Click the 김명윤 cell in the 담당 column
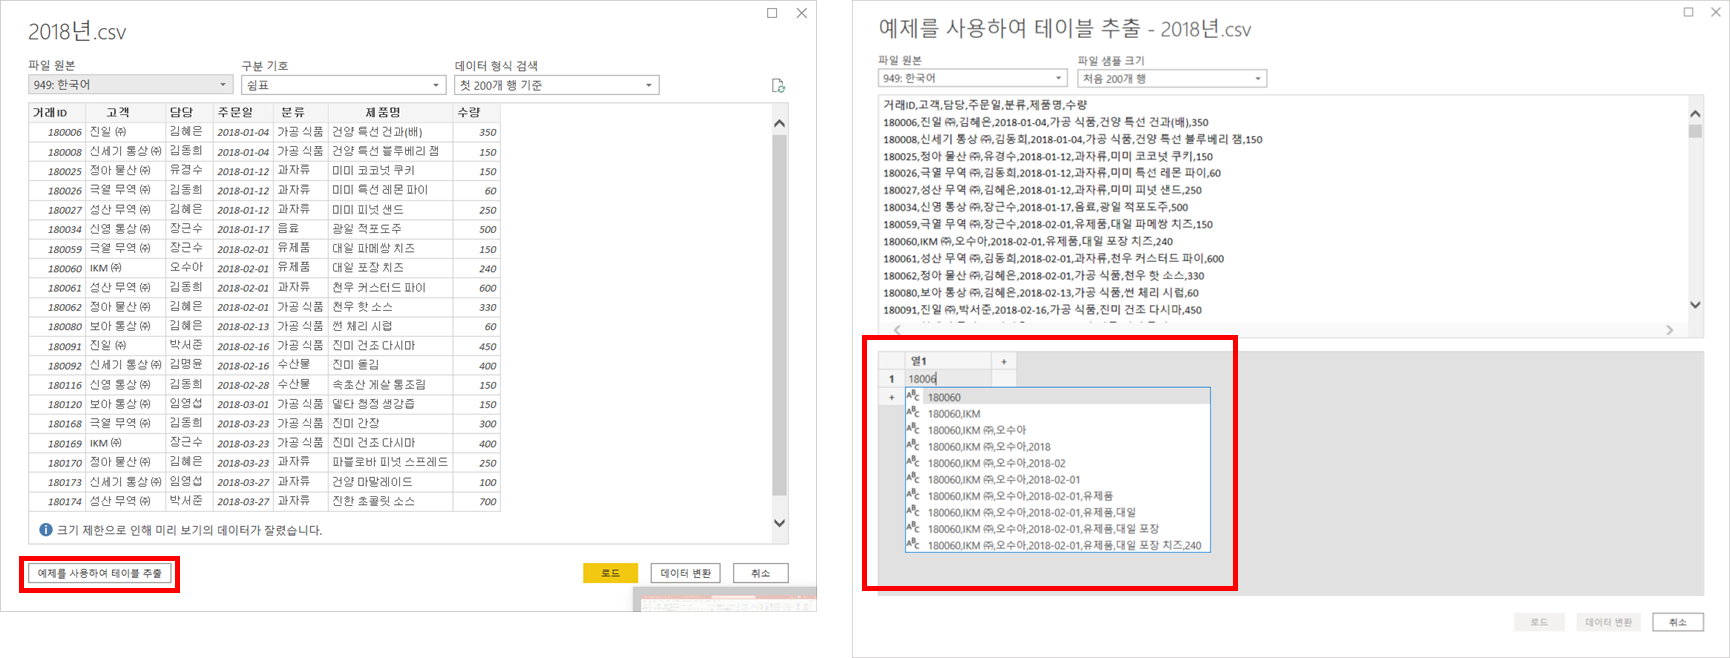The height and width of the screenshot is (658, 1730). 189,365
